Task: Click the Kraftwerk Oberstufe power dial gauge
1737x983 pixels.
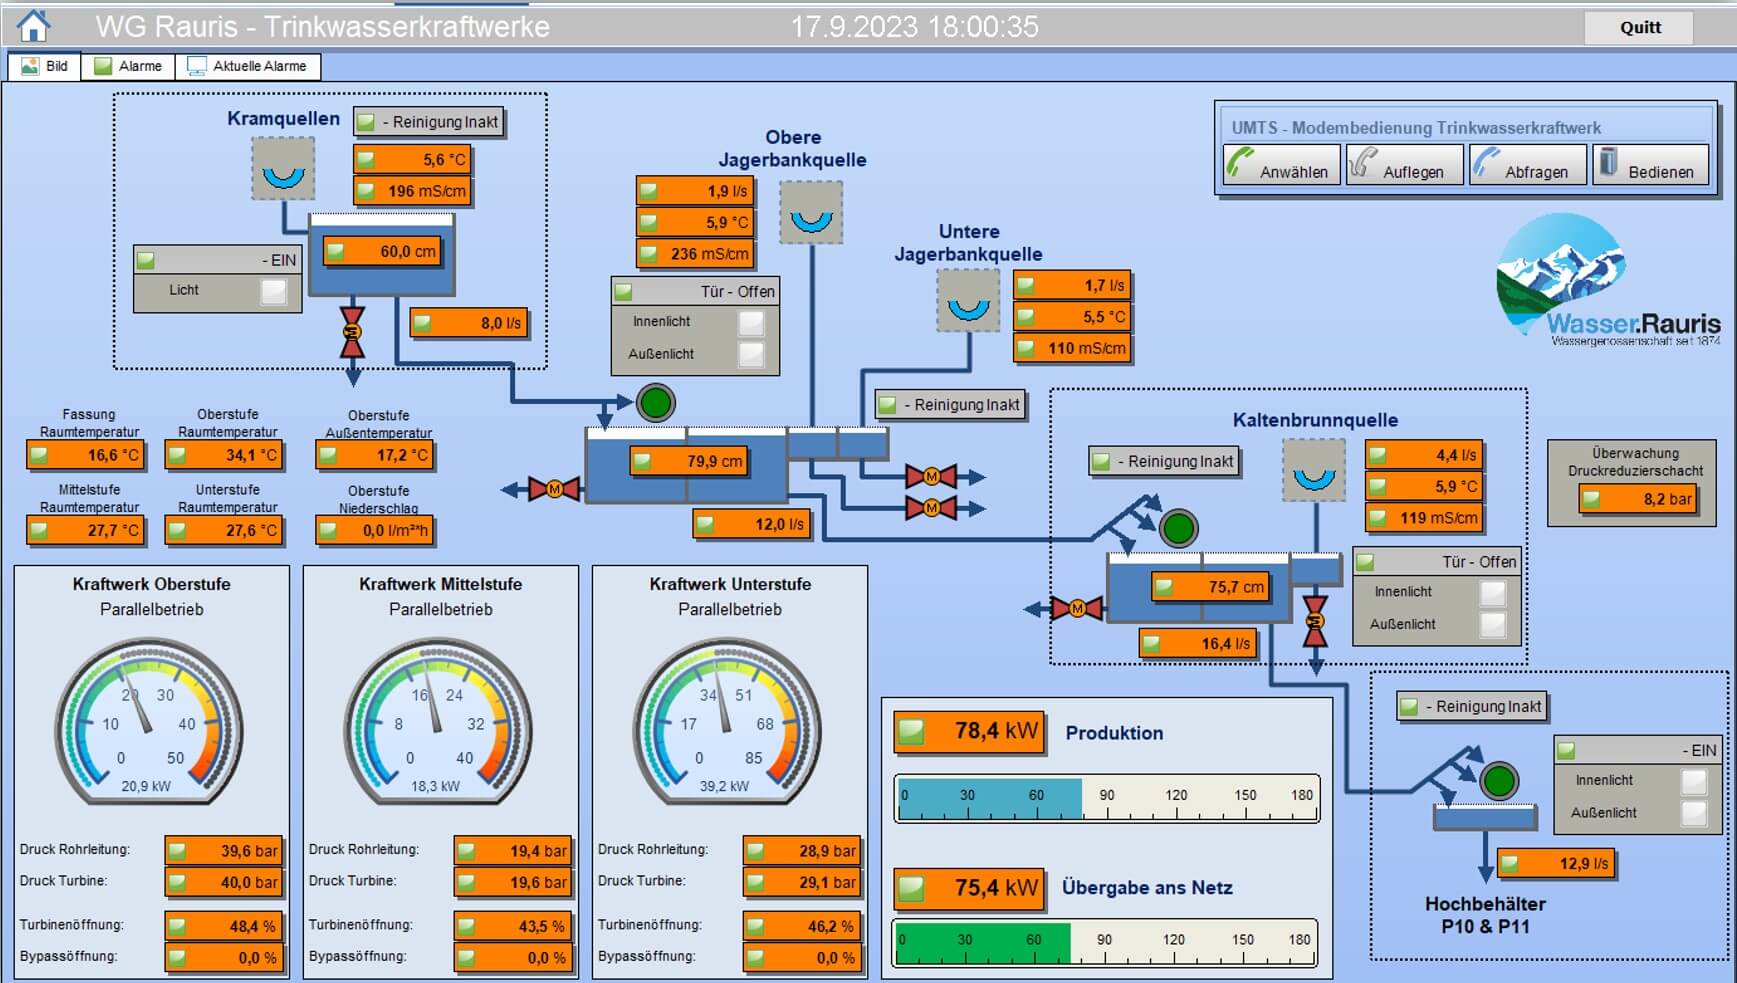Action: click(150, 725)
